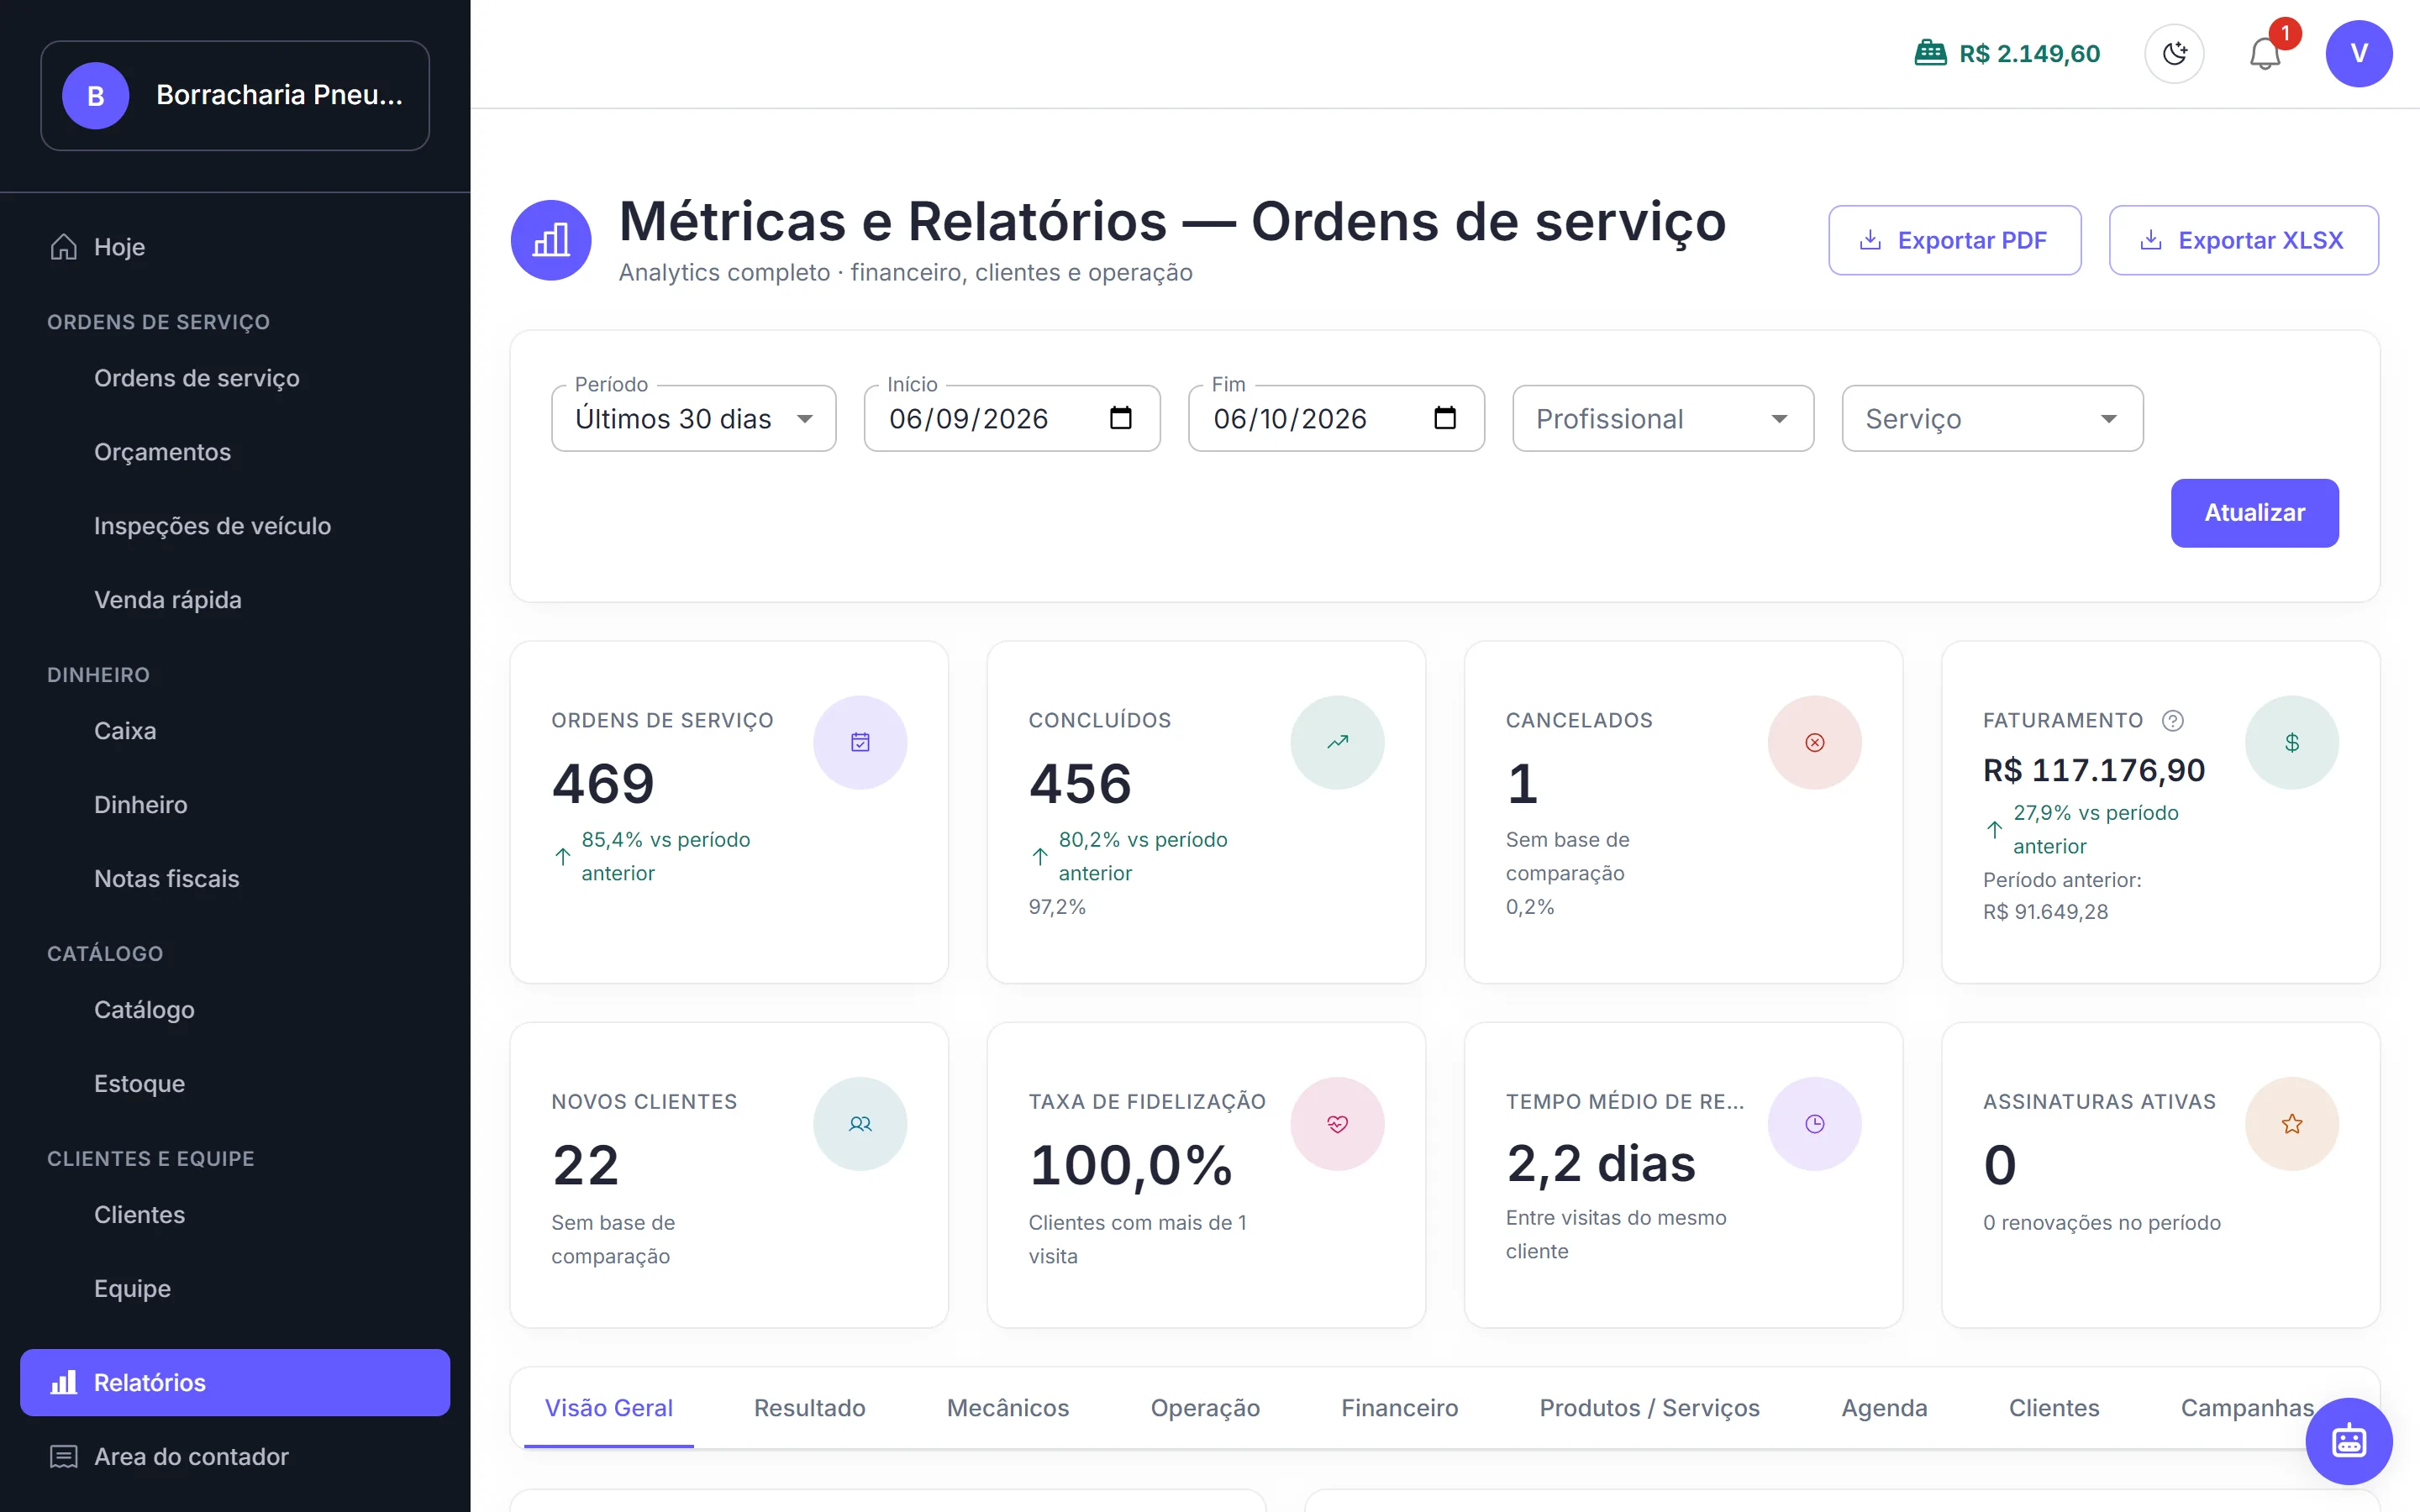Click the cash register balance icon
The width and height of the screenshot is (2420, 1512).
[x=1930, y=53]
